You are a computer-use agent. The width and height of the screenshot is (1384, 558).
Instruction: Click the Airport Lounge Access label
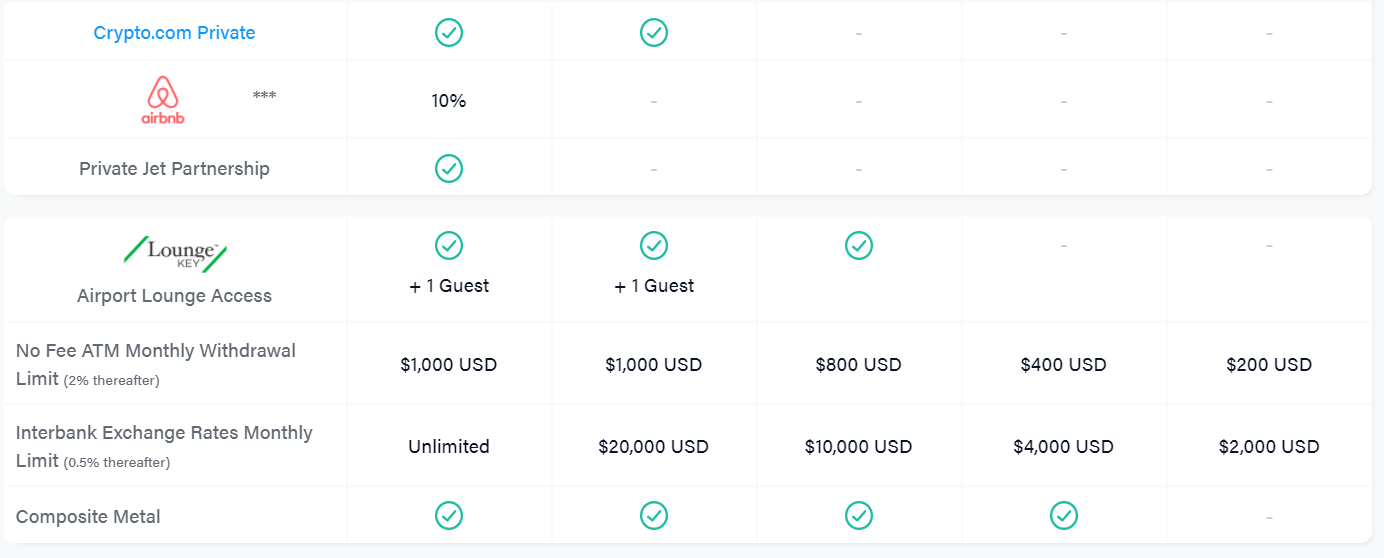(x=175, y=296)
